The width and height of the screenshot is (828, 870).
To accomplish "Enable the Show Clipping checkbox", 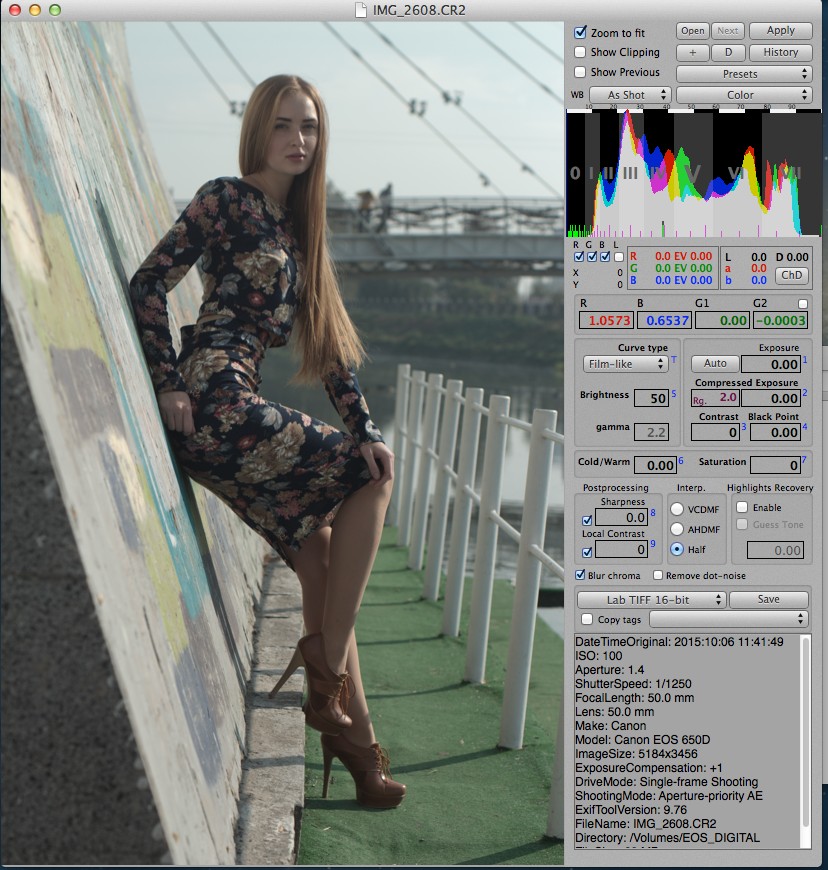I will click(x=580, y=52).
